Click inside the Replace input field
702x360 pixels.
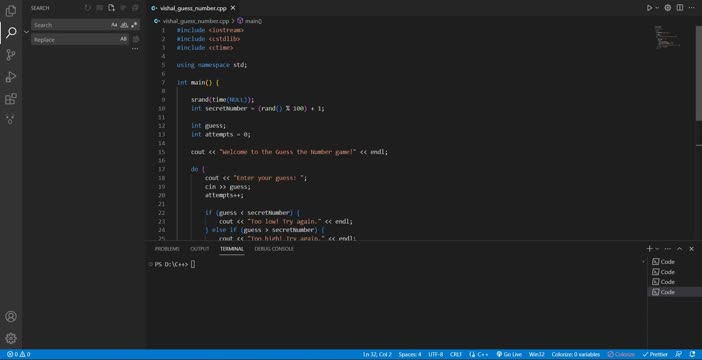coord(75,39)
